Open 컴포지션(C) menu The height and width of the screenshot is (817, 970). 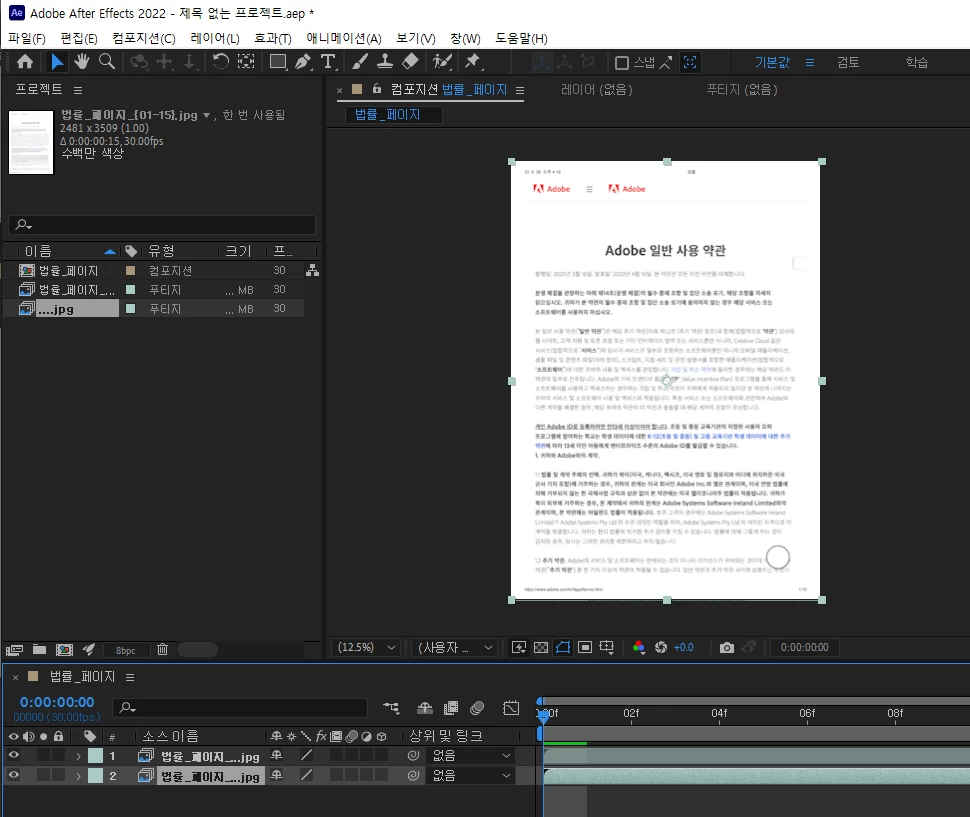pos(144,38)
